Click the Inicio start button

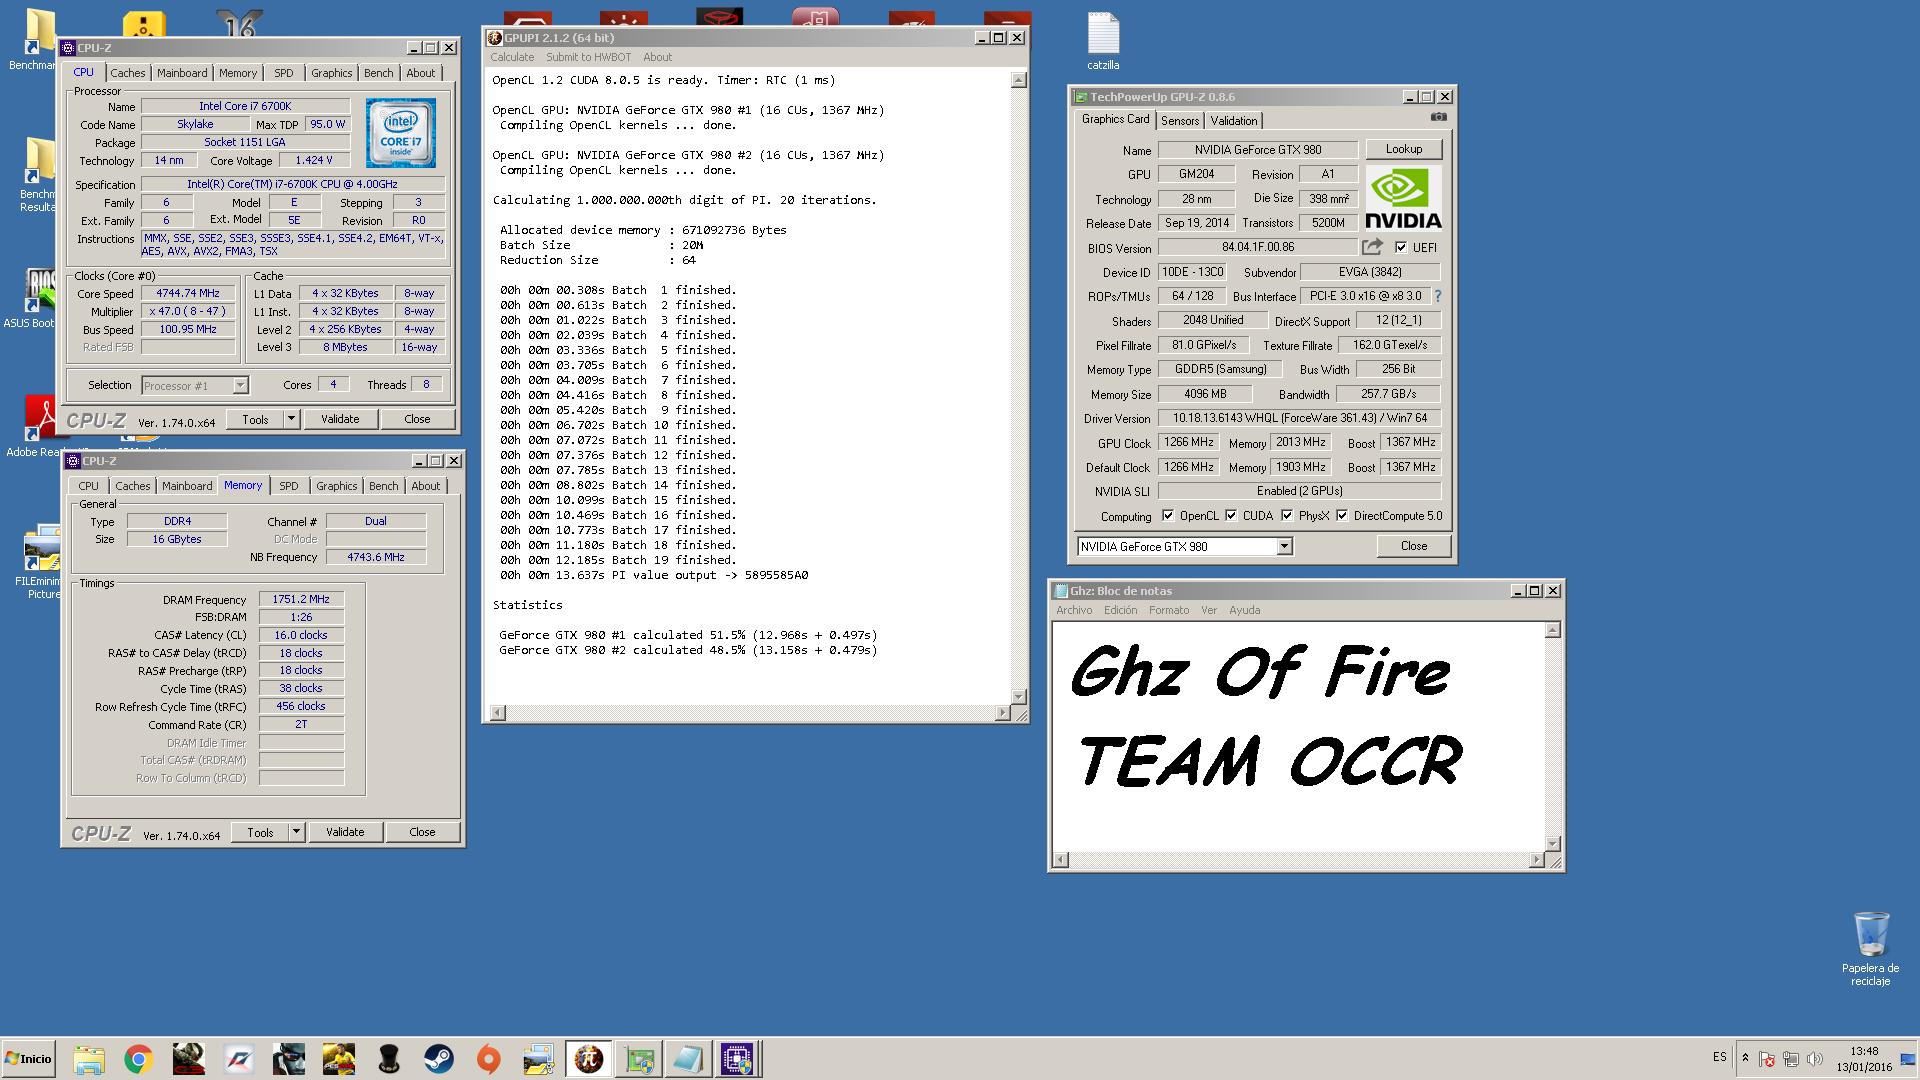[28, 1059]
